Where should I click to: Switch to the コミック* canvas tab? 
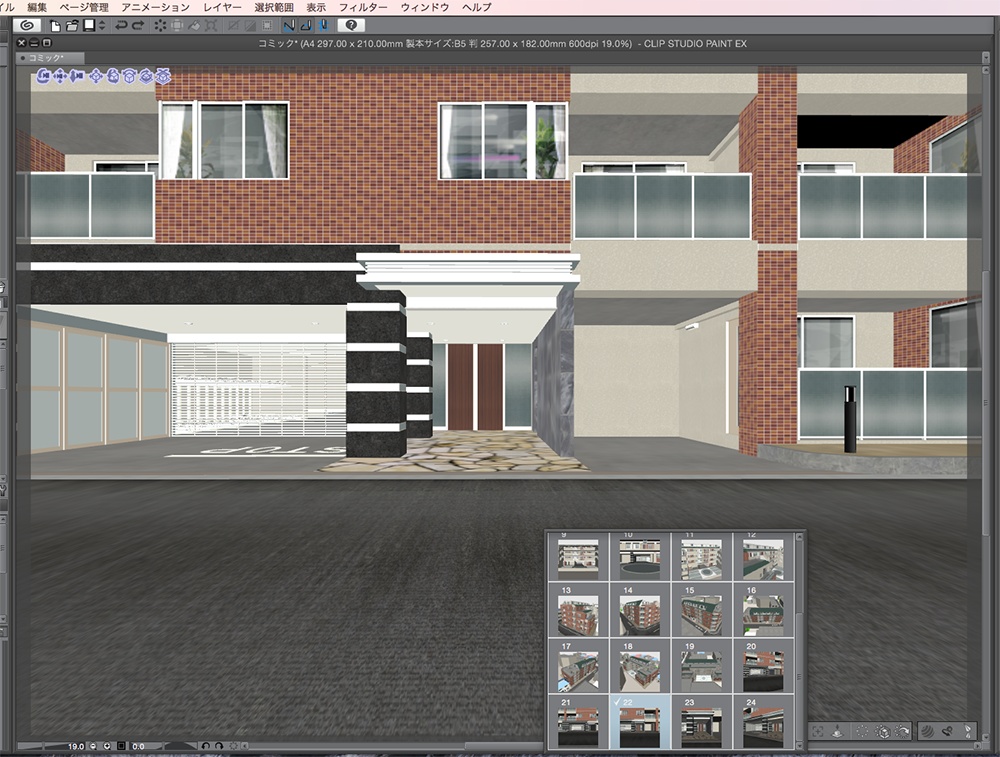[x=50, y=58]
